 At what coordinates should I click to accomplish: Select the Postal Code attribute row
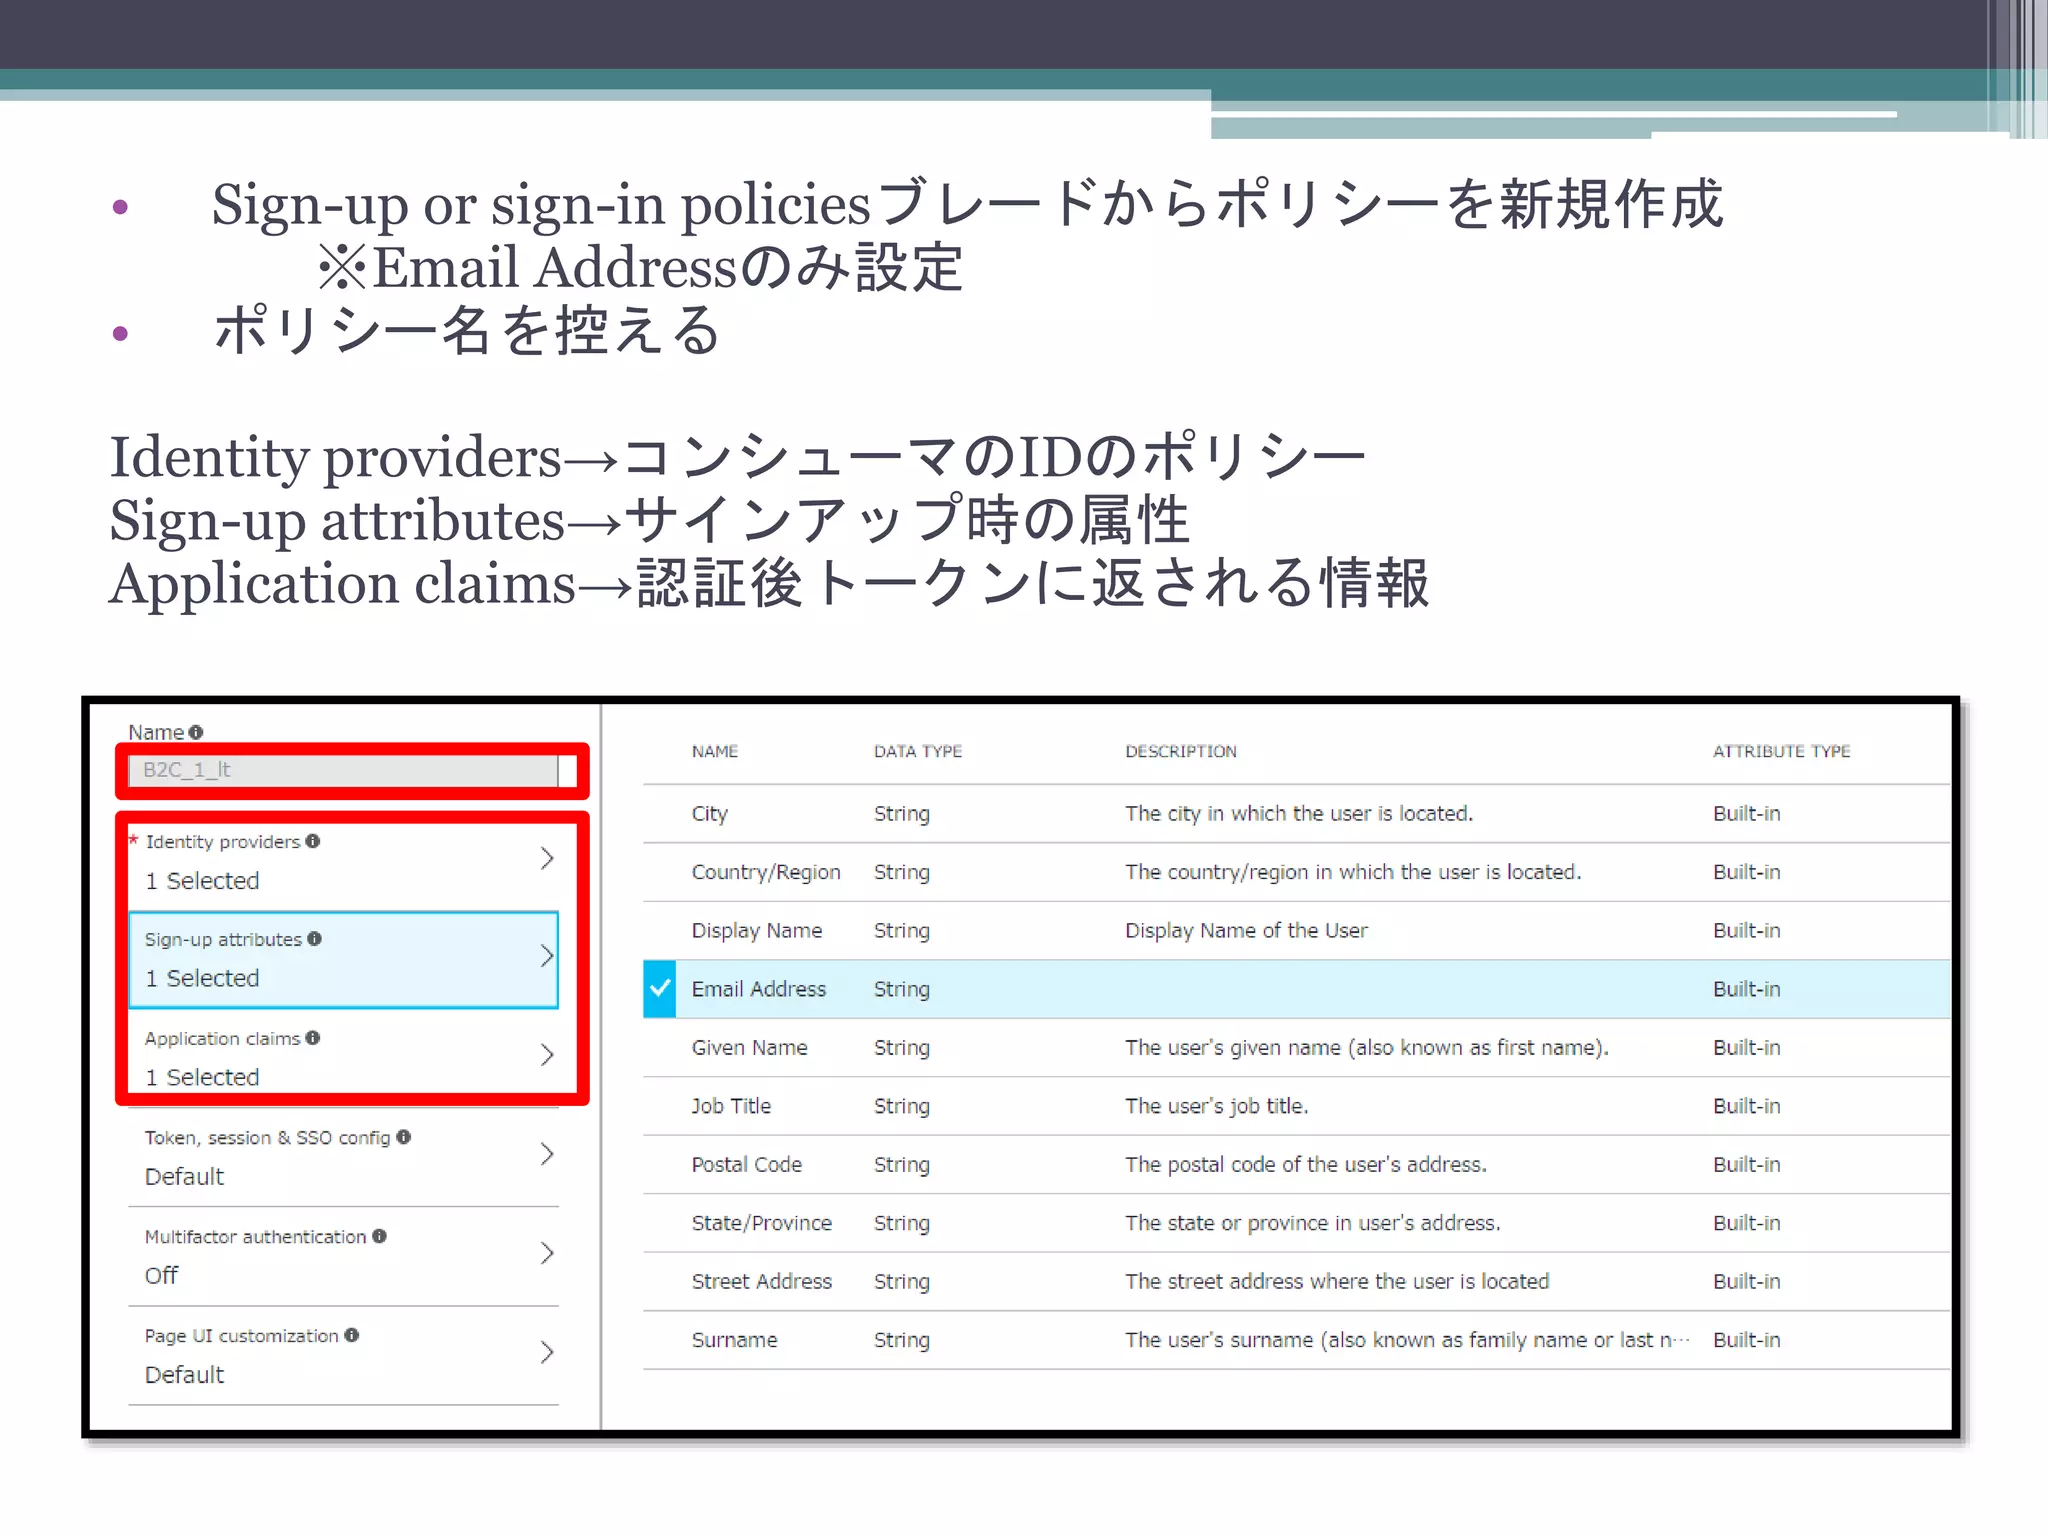coord(1296,1164)
